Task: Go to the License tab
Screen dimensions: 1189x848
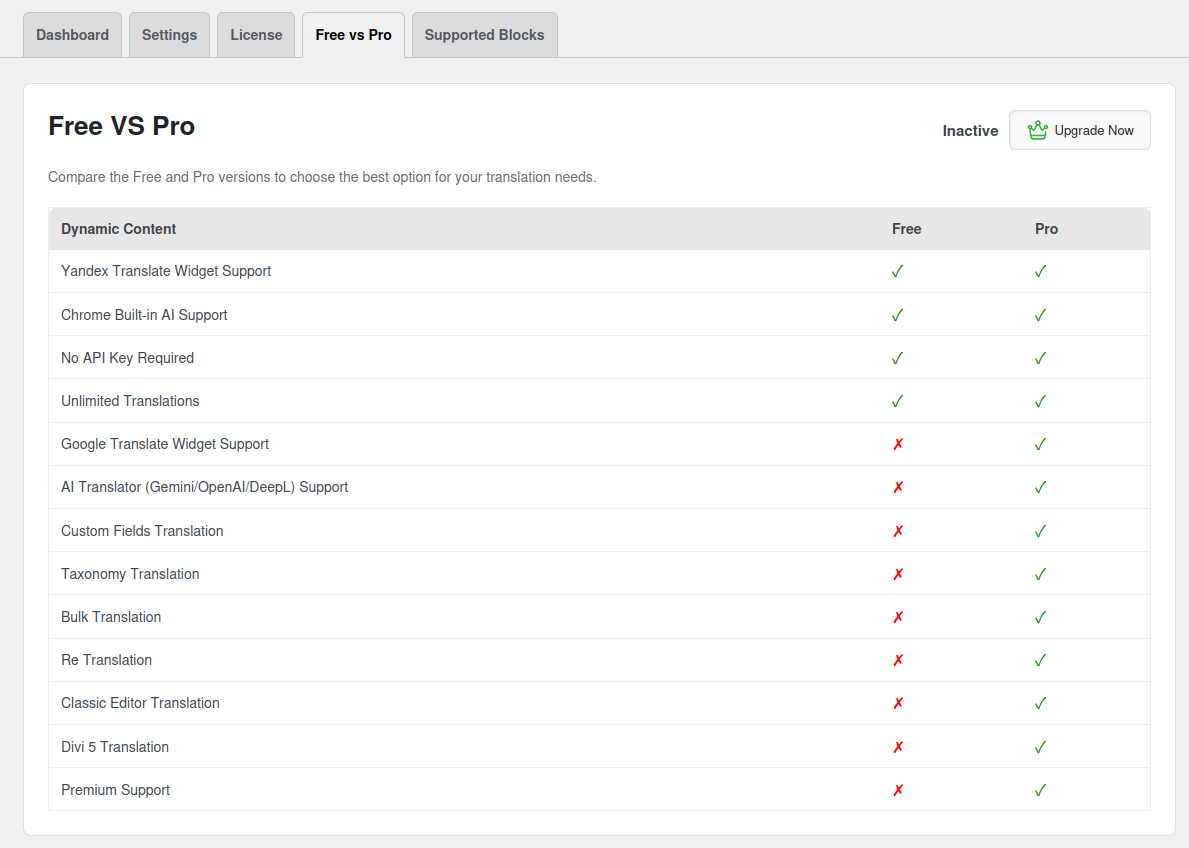Action: (256, 35)
